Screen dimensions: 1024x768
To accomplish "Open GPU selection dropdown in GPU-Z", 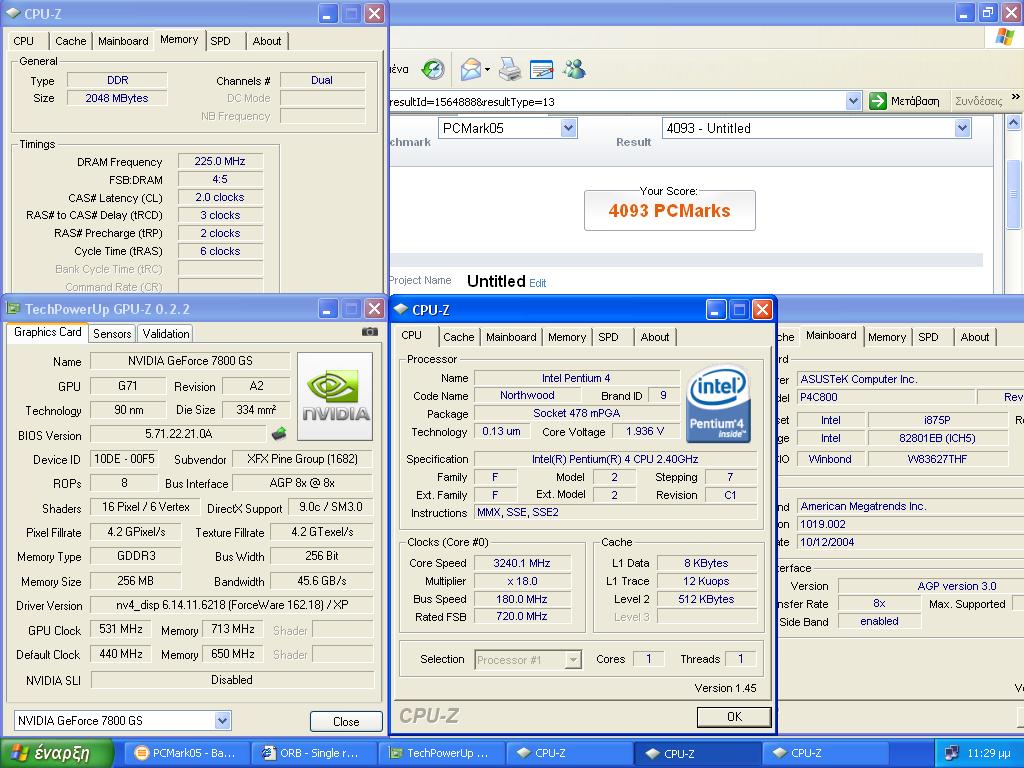I will pos(222,720).
